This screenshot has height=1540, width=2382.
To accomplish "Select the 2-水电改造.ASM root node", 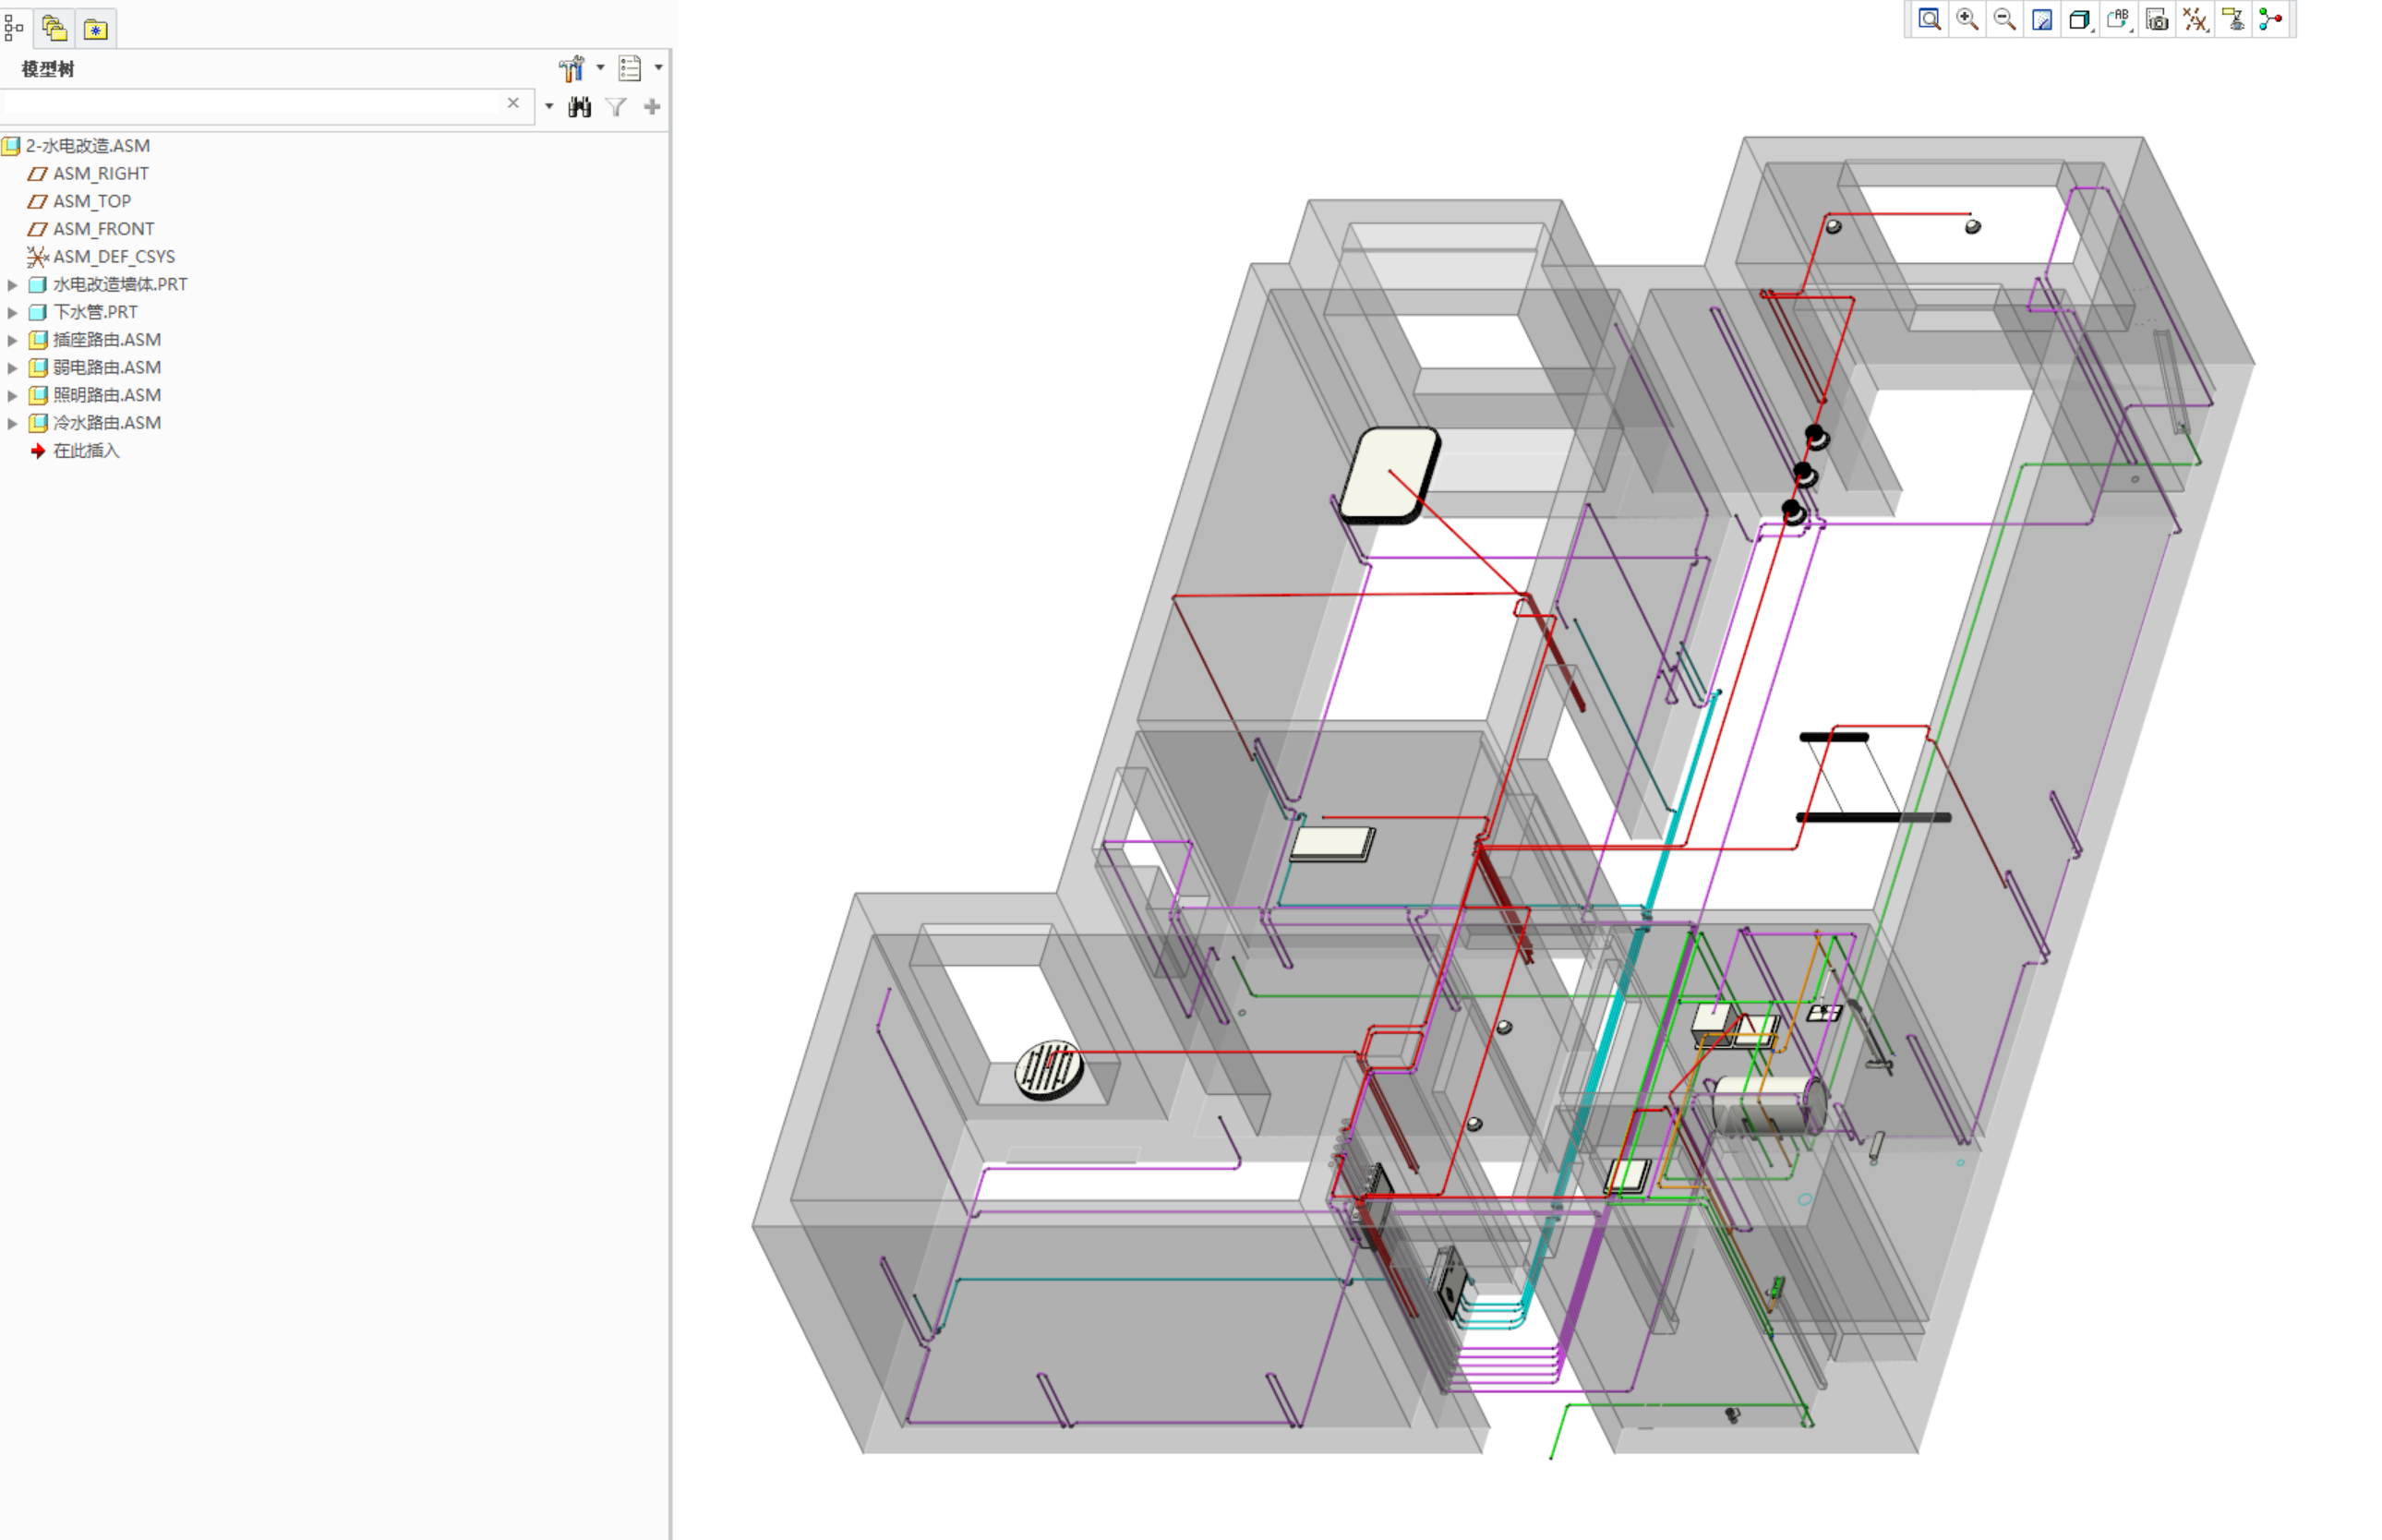I will click(x=87, y=146).
